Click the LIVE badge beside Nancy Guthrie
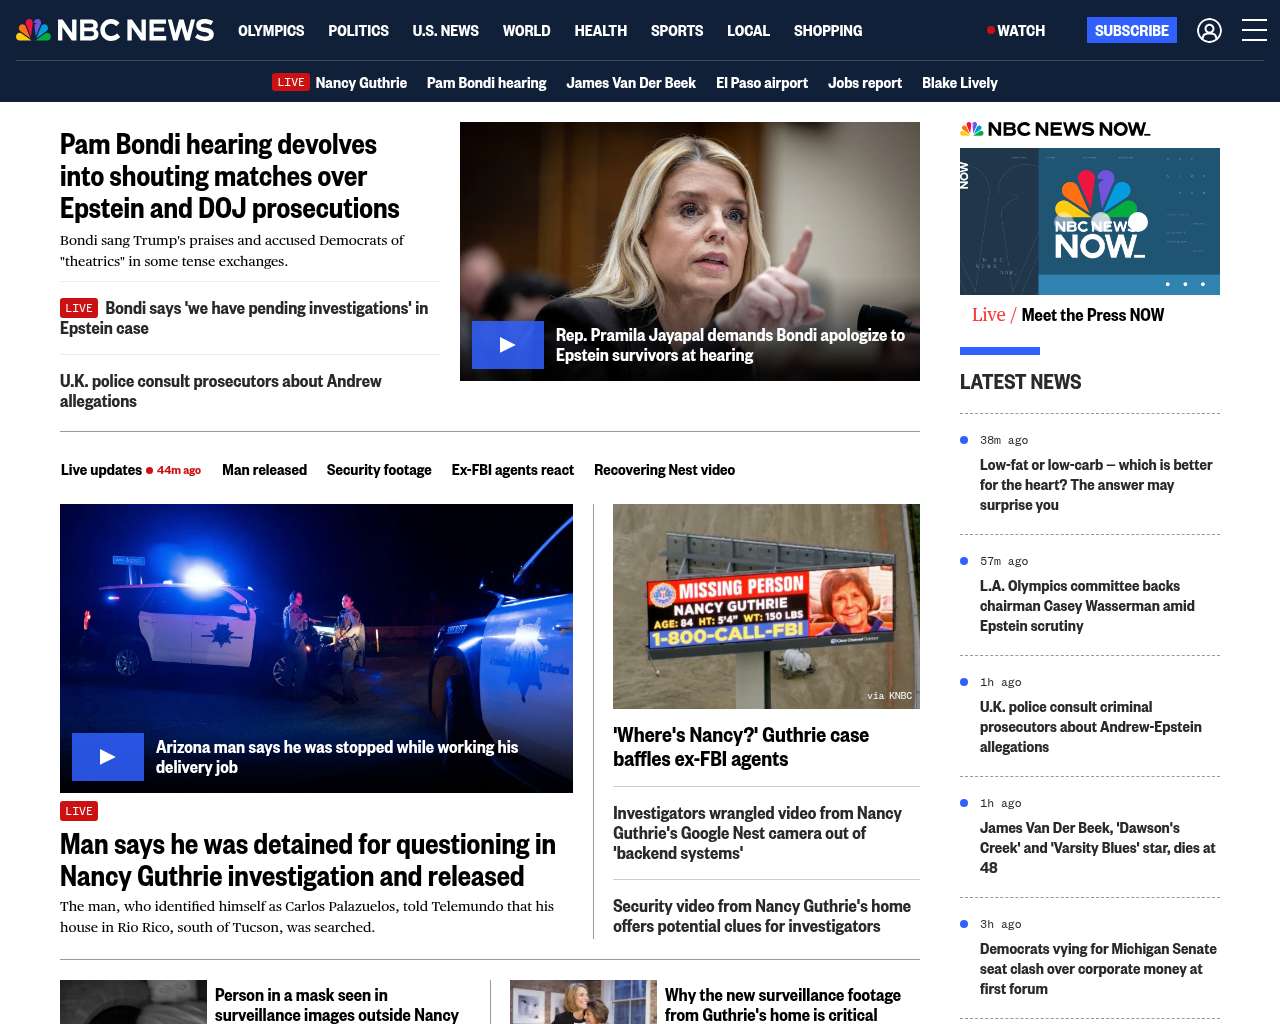Viewport: 1280px width, 1024px height. coord(291,83)
